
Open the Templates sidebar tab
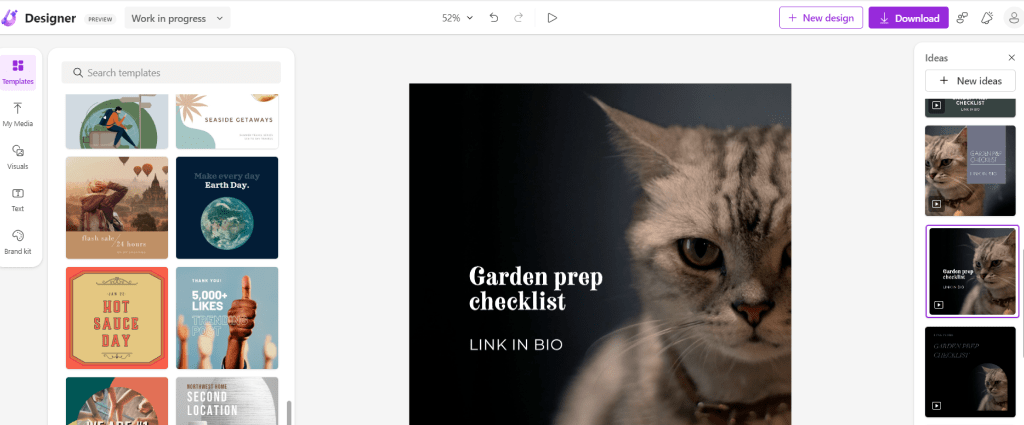coord(18,72)
